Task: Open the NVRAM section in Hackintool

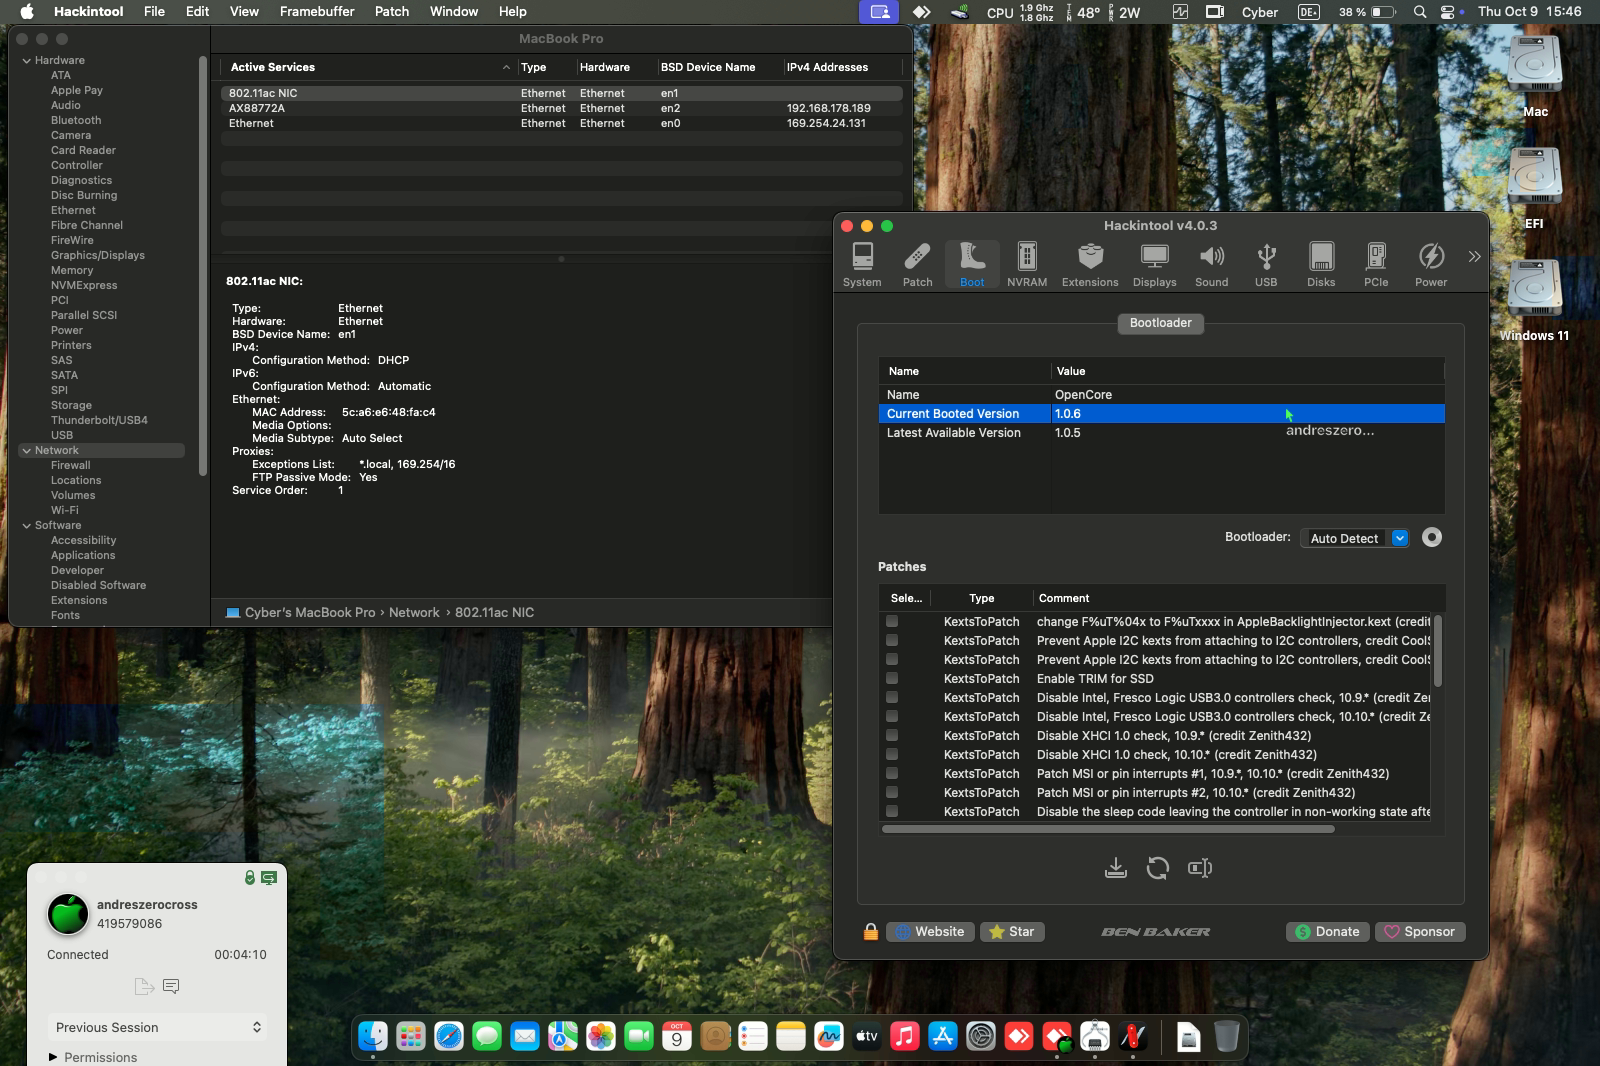Action: (x=1027, y=265)
